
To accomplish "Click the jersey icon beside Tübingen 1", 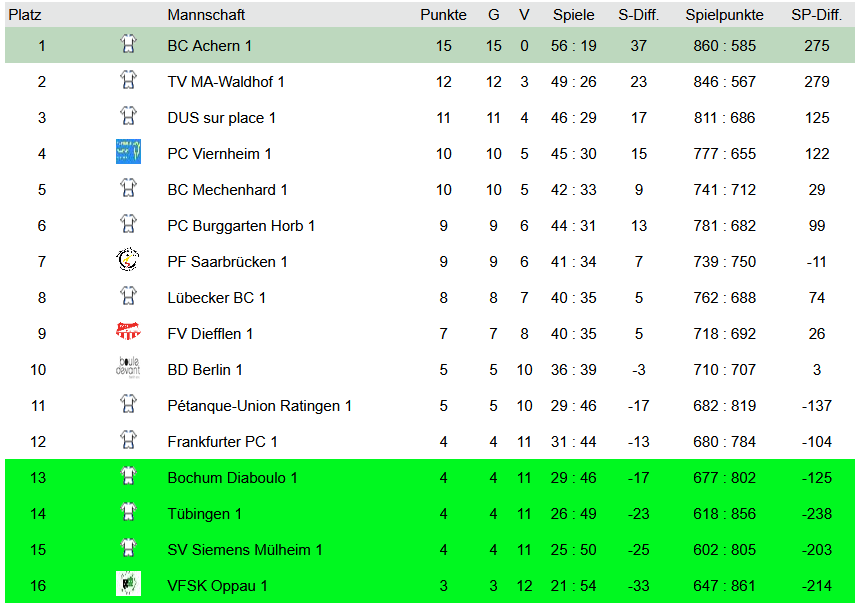I will pyautogui.click(x=128, y=512).
